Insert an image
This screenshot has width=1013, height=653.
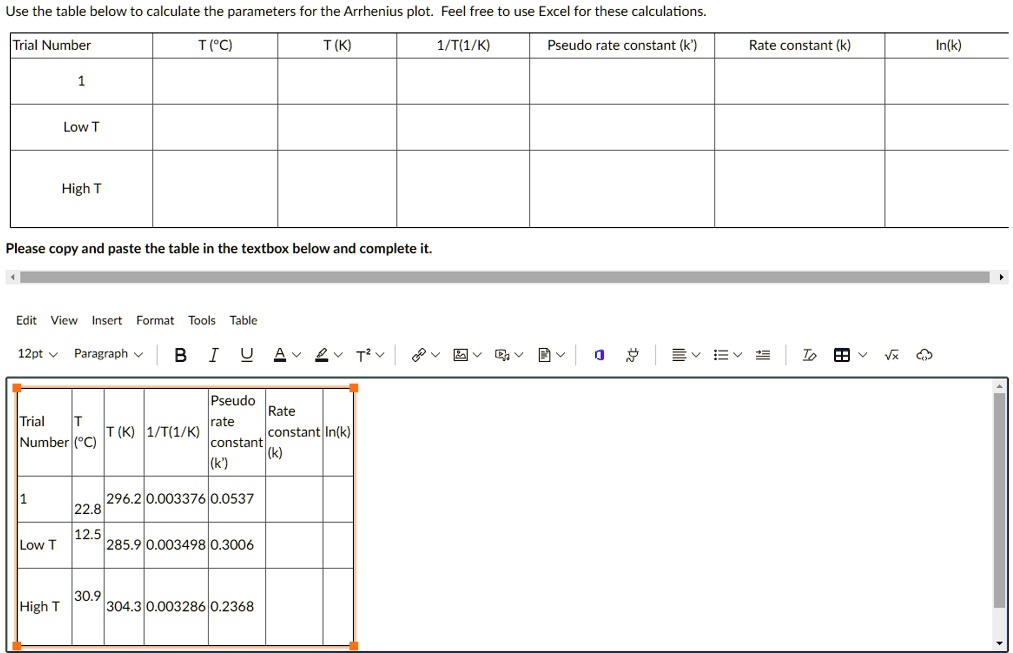(x=461, y=354)
